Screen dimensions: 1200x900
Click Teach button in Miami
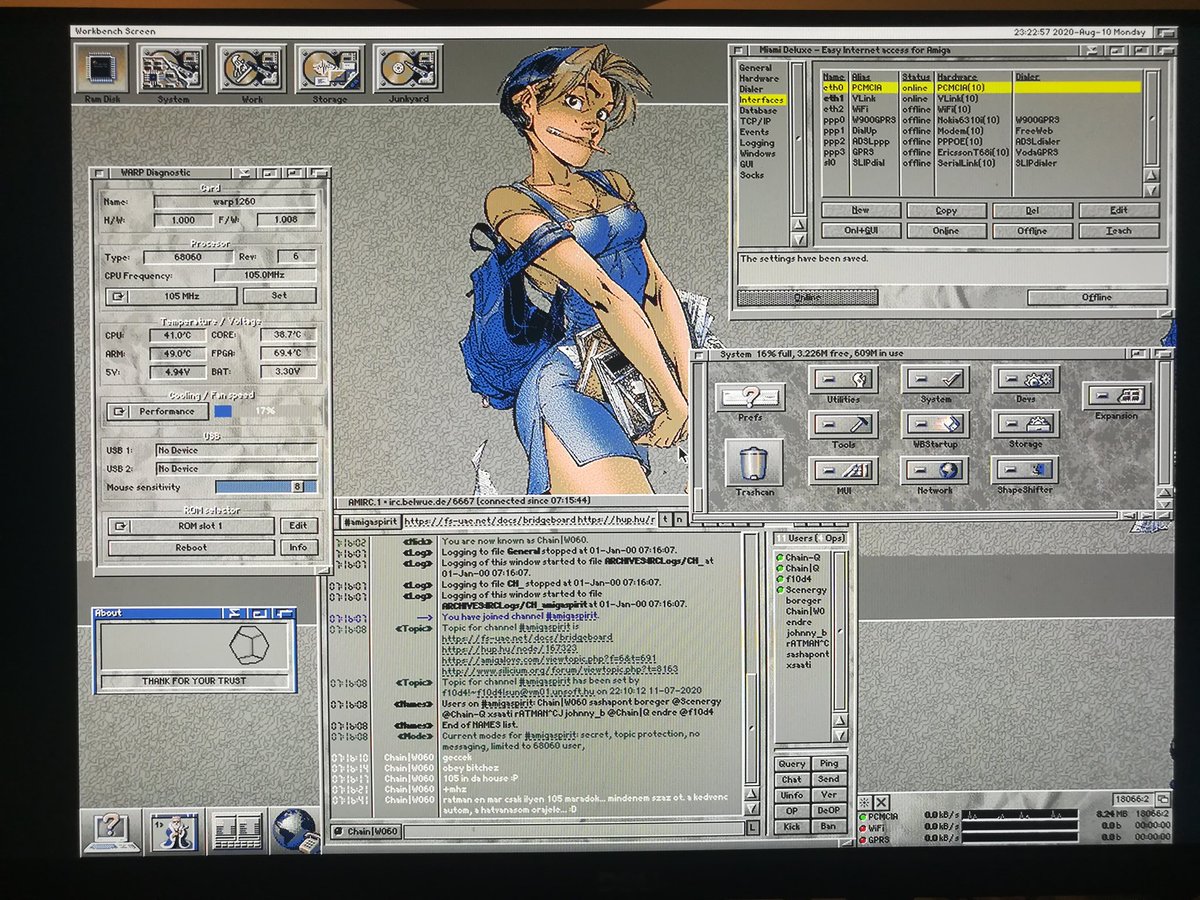point(1119,231)
